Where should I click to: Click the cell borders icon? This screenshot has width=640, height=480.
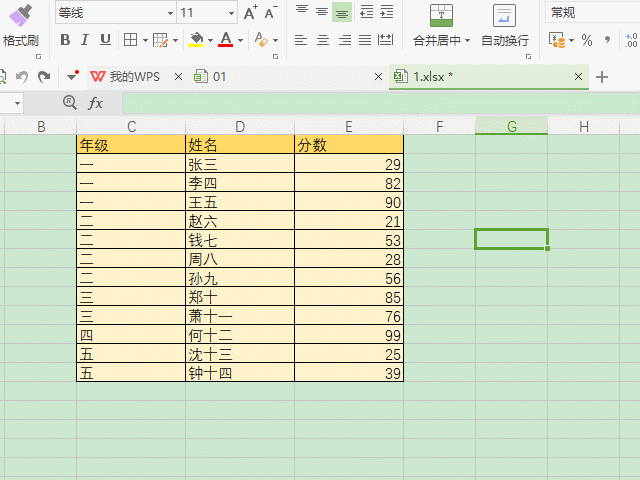click(x=130, y=40)
